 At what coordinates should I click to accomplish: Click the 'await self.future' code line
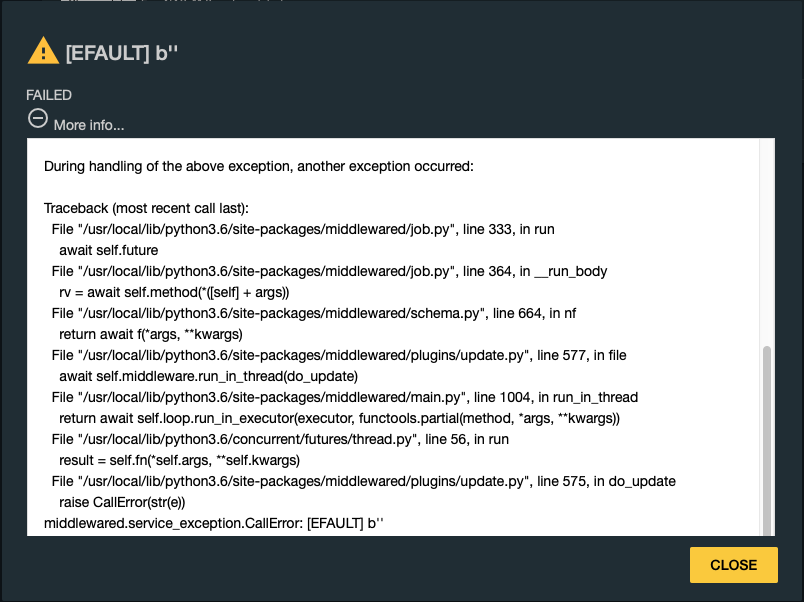point(108,250)
